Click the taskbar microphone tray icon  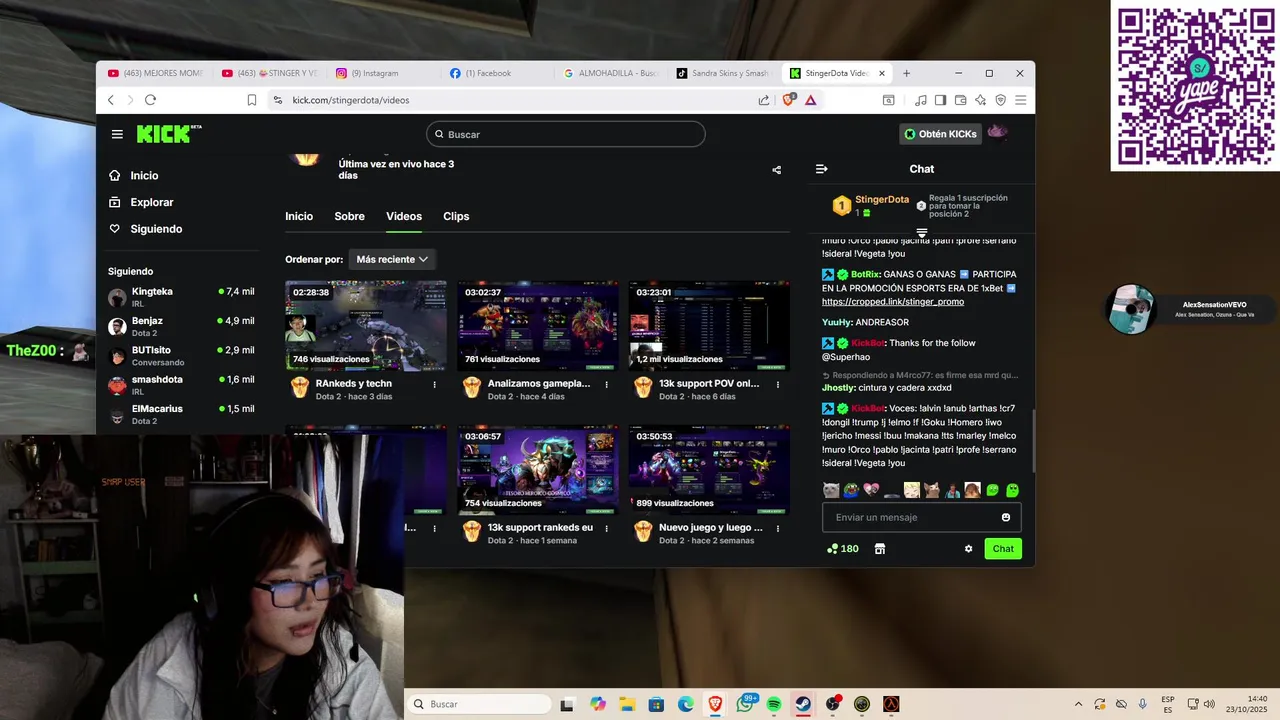[1142, 704]
